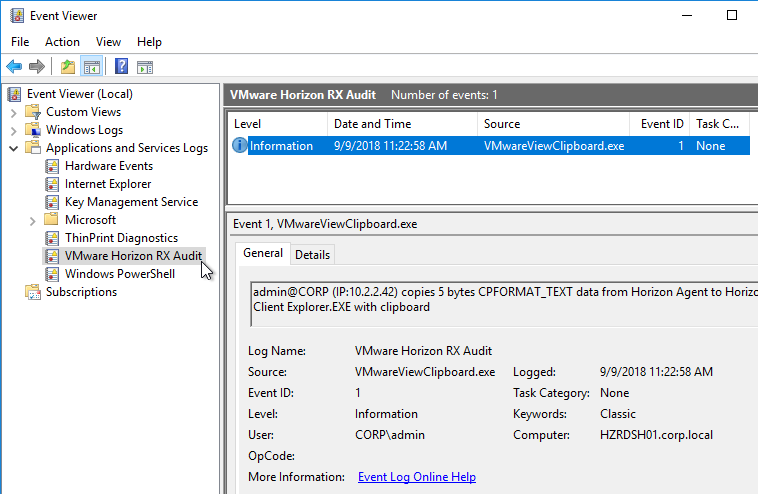The image size is (758, 494).
Task: Click the Key Management Service log icon
Action: 52,202
